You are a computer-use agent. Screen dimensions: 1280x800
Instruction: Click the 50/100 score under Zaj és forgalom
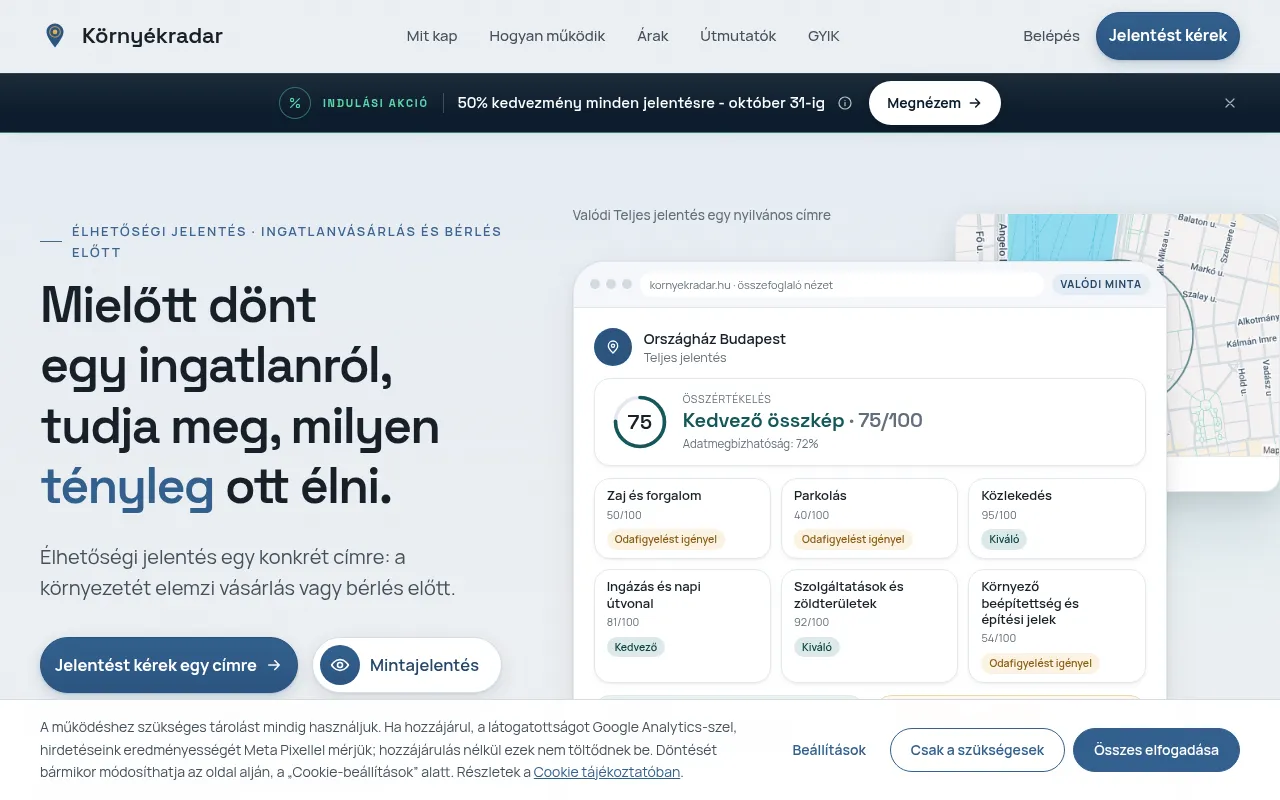click(624, 515)
